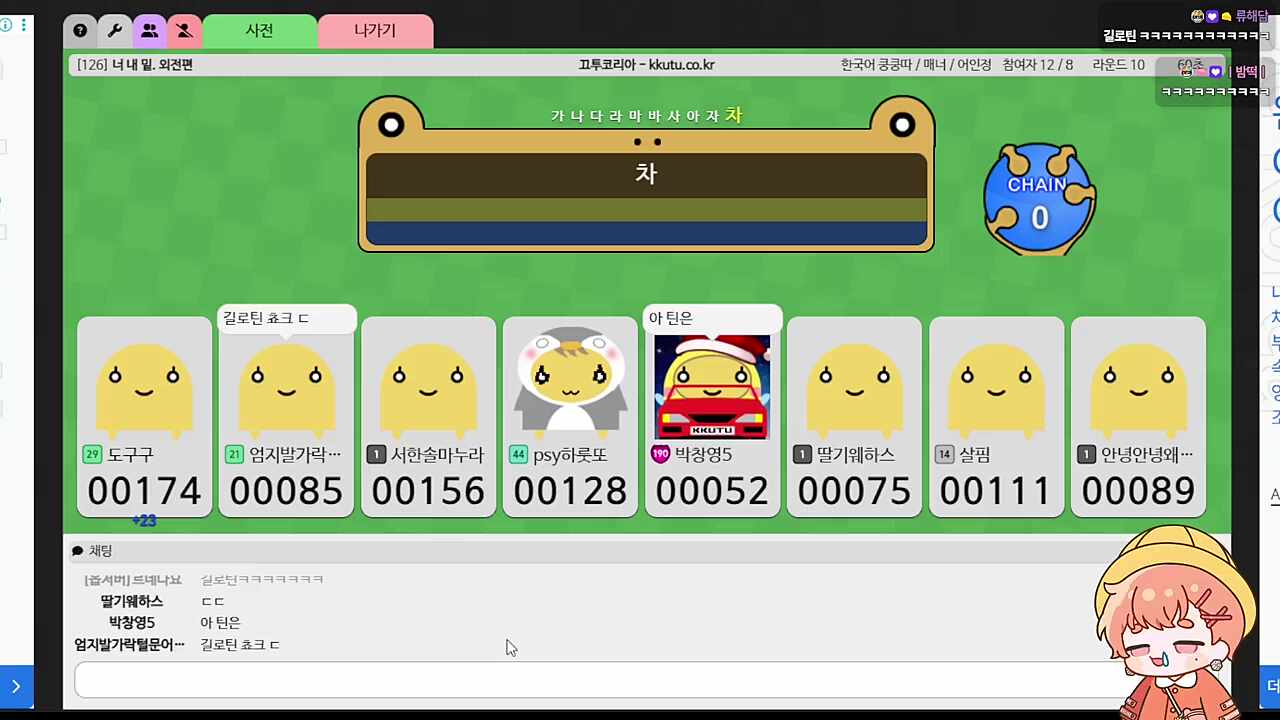Click level 190 heart badge of 박창영5

point(660,455)
